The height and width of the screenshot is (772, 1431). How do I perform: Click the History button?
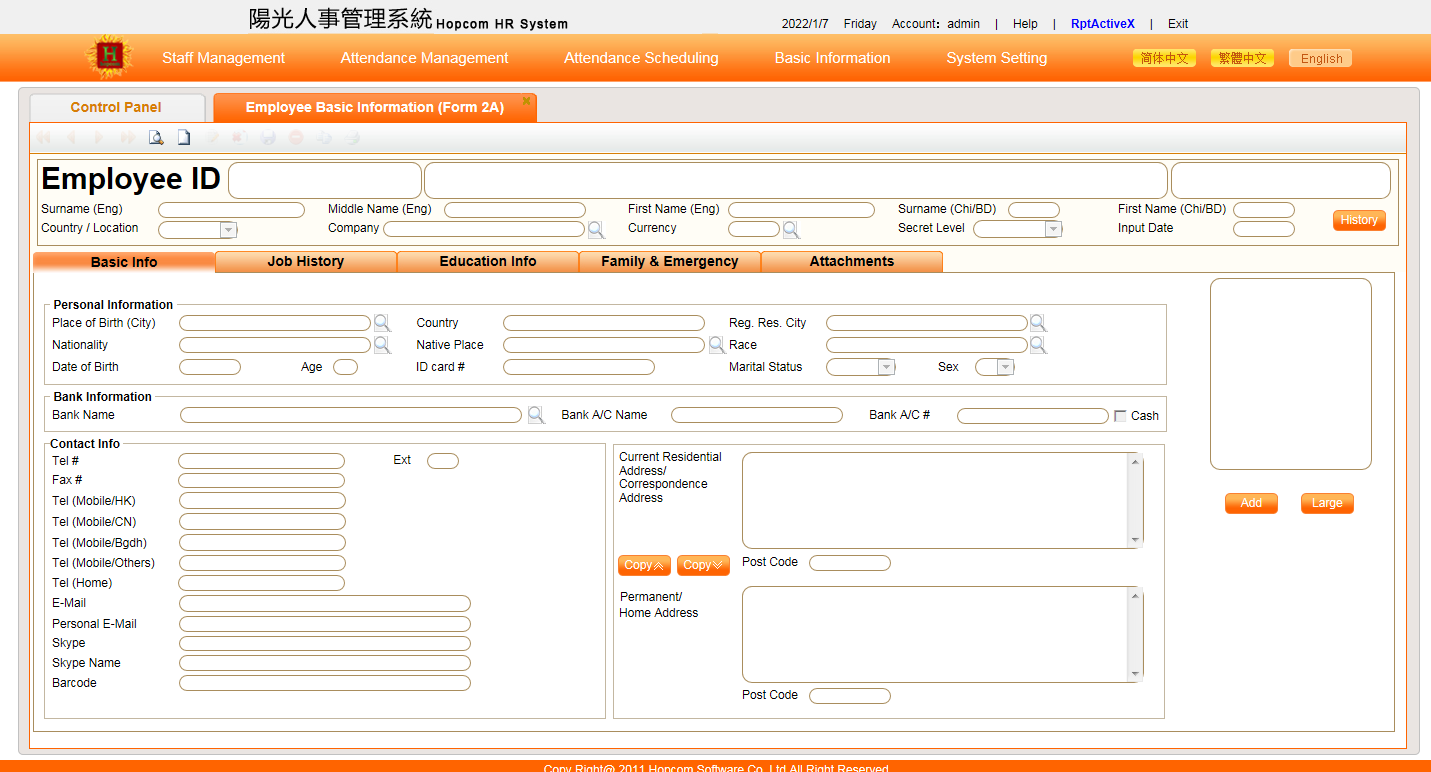(1358, 220)
